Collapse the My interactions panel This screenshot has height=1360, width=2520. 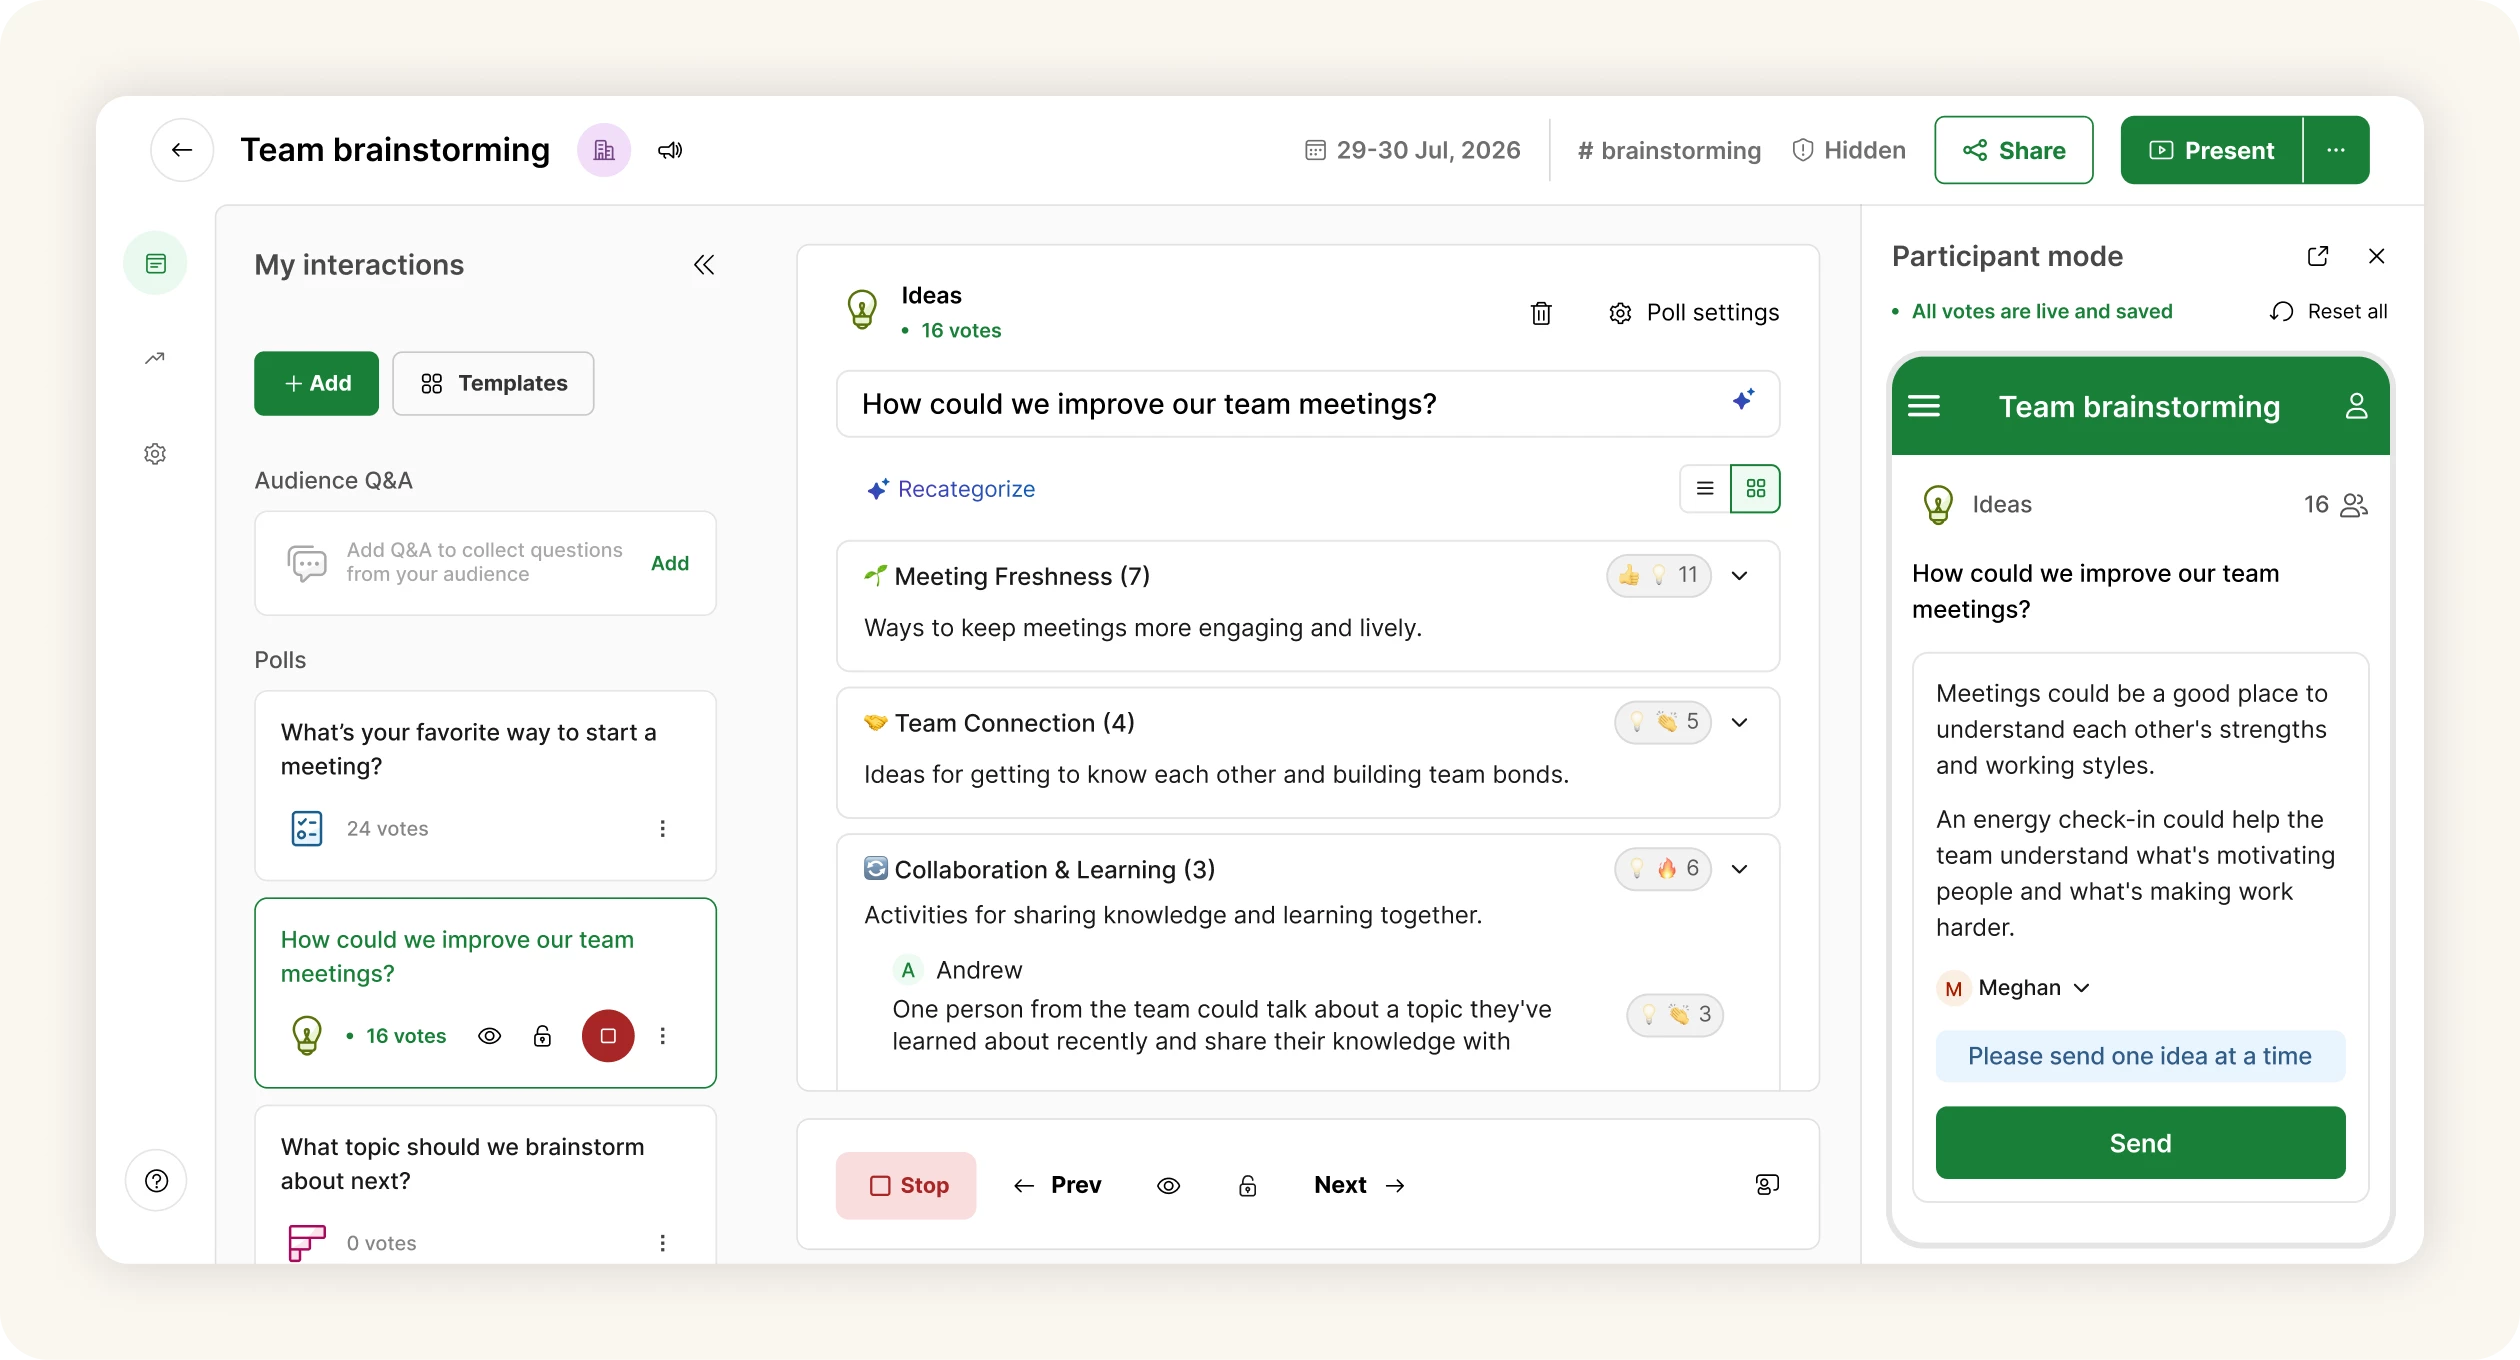(x=704, y=265)
